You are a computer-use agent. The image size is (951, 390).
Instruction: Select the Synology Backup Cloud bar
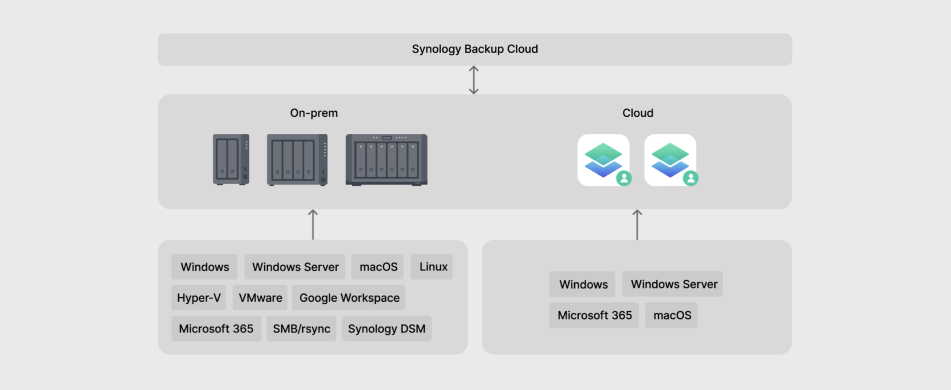[x=475, y=49]
